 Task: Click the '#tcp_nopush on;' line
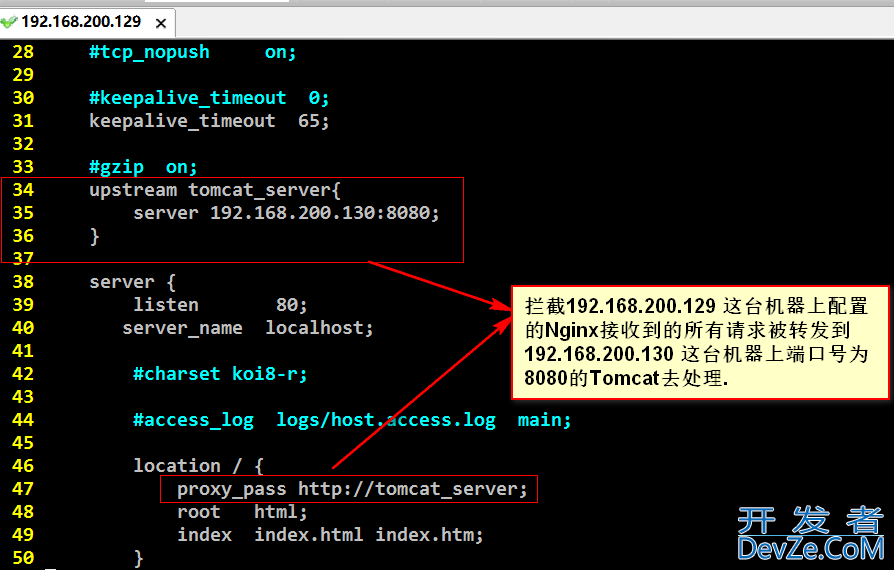pyautogui.click(x=193, y=52)
